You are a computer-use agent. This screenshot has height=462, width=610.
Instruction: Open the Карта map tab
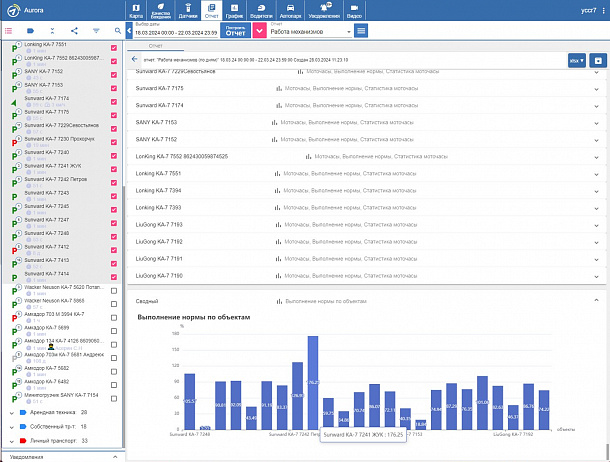[x=136, y=10]
